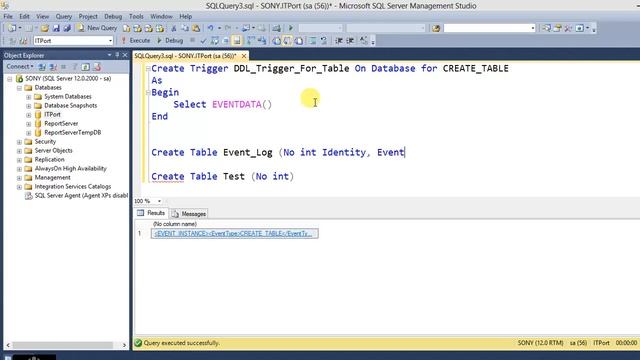Open the Tools menu
This screenshot has width=640, height=360.
tap(136, 17)
